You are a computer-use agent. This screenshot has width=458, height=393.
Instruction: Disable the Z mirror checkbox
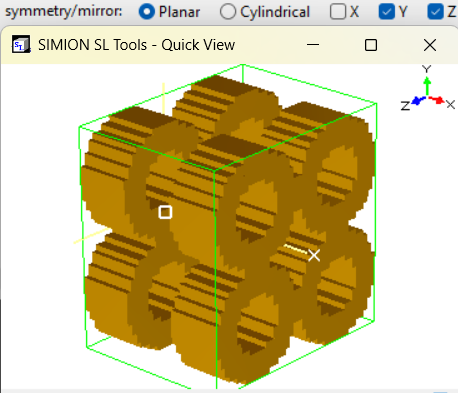[x=435, y=12]
